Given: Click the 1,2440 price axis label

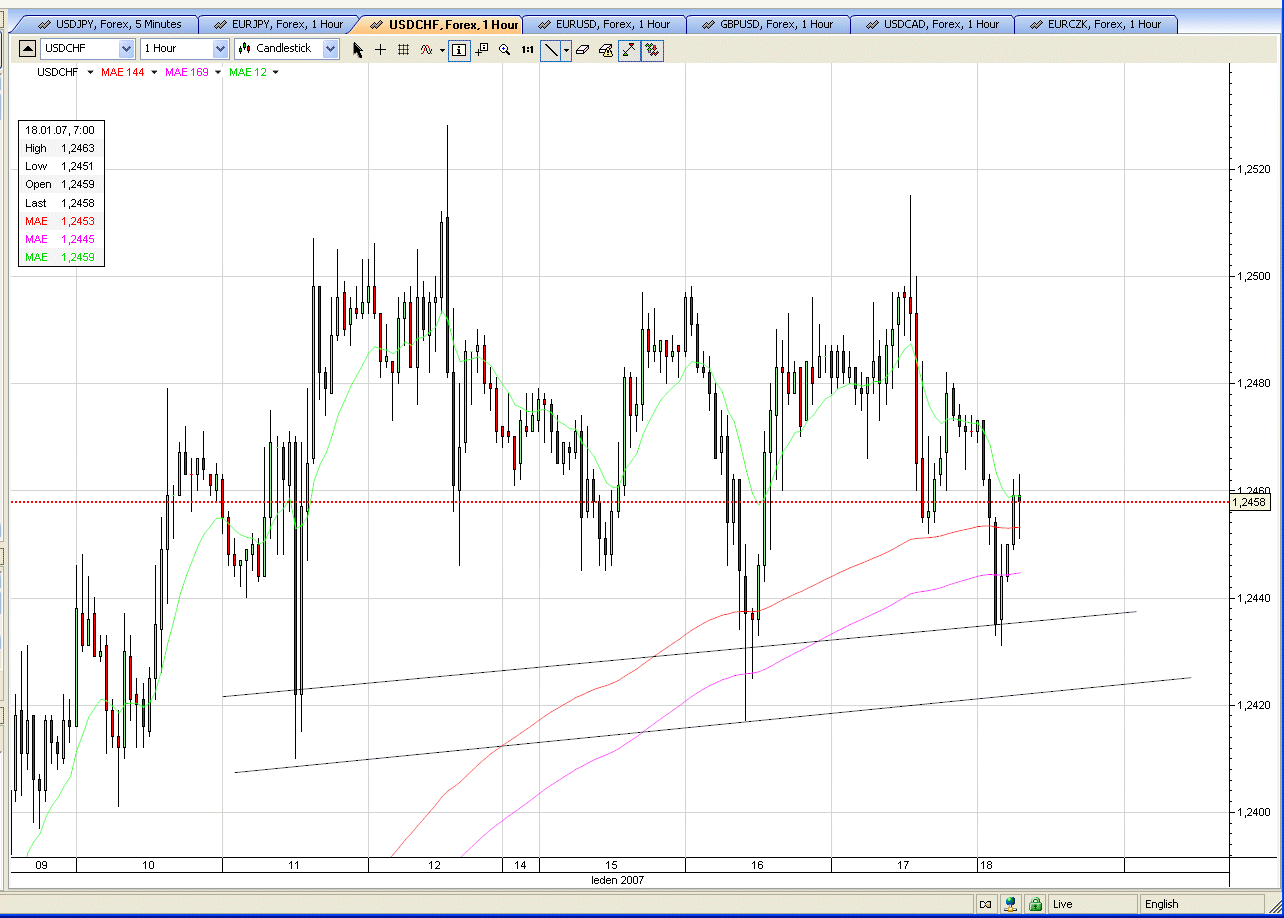Looking at the screenshot, I should [1252, 598].
